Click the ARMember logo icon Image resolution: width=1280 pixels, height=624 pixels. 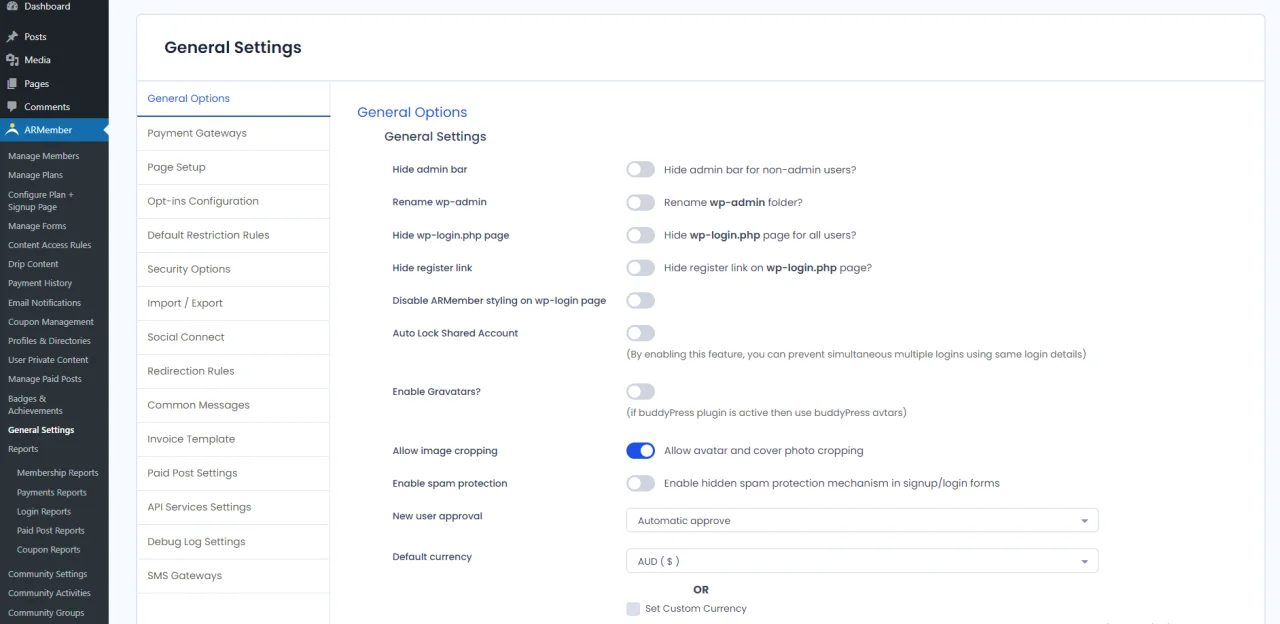(x=12, y=129)
